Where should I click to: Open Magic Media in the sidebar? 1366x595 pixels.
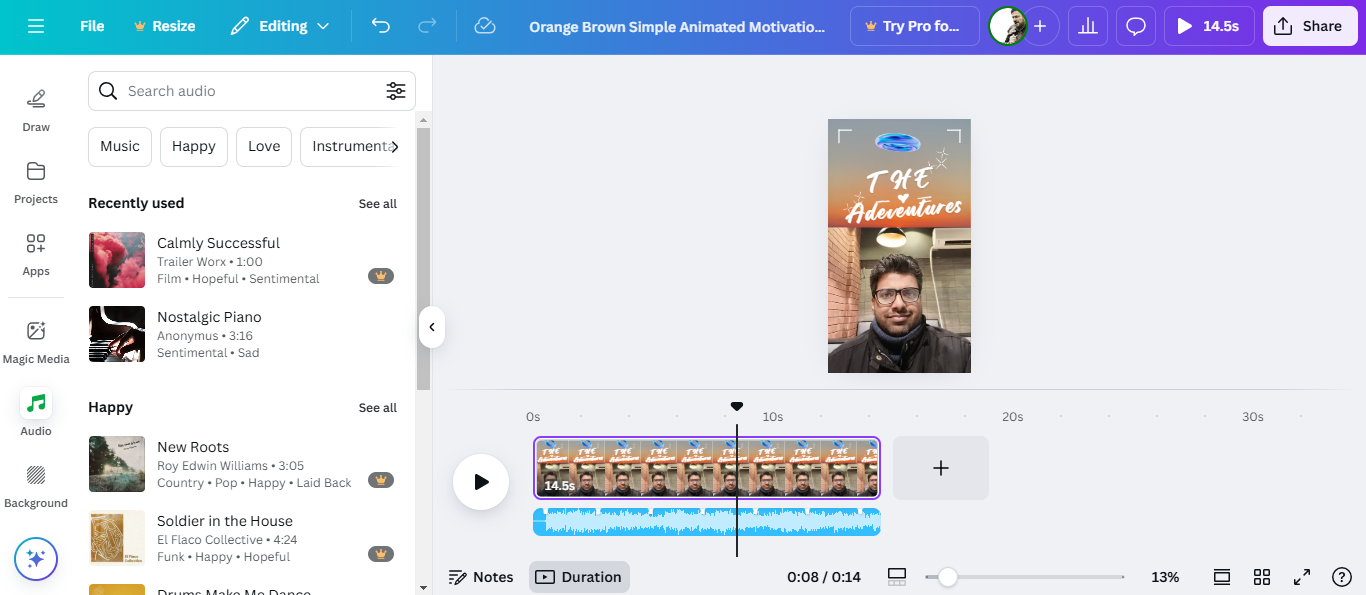pos(36,341)
